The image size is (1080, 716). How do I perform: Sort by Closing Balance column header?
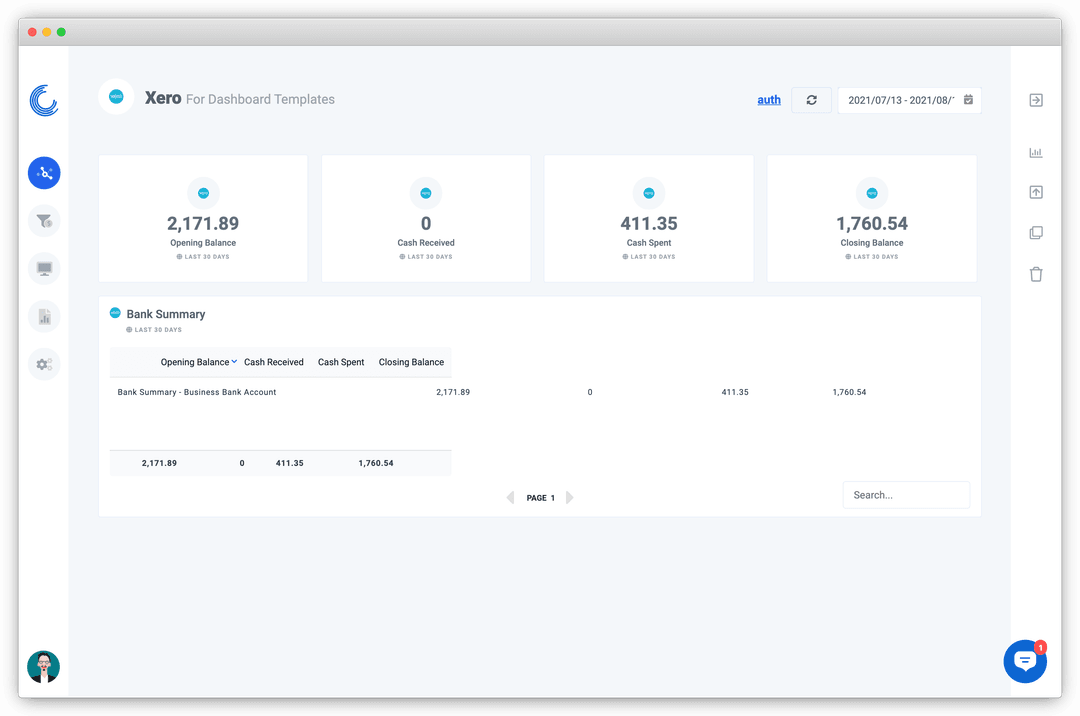pos(411,362)
